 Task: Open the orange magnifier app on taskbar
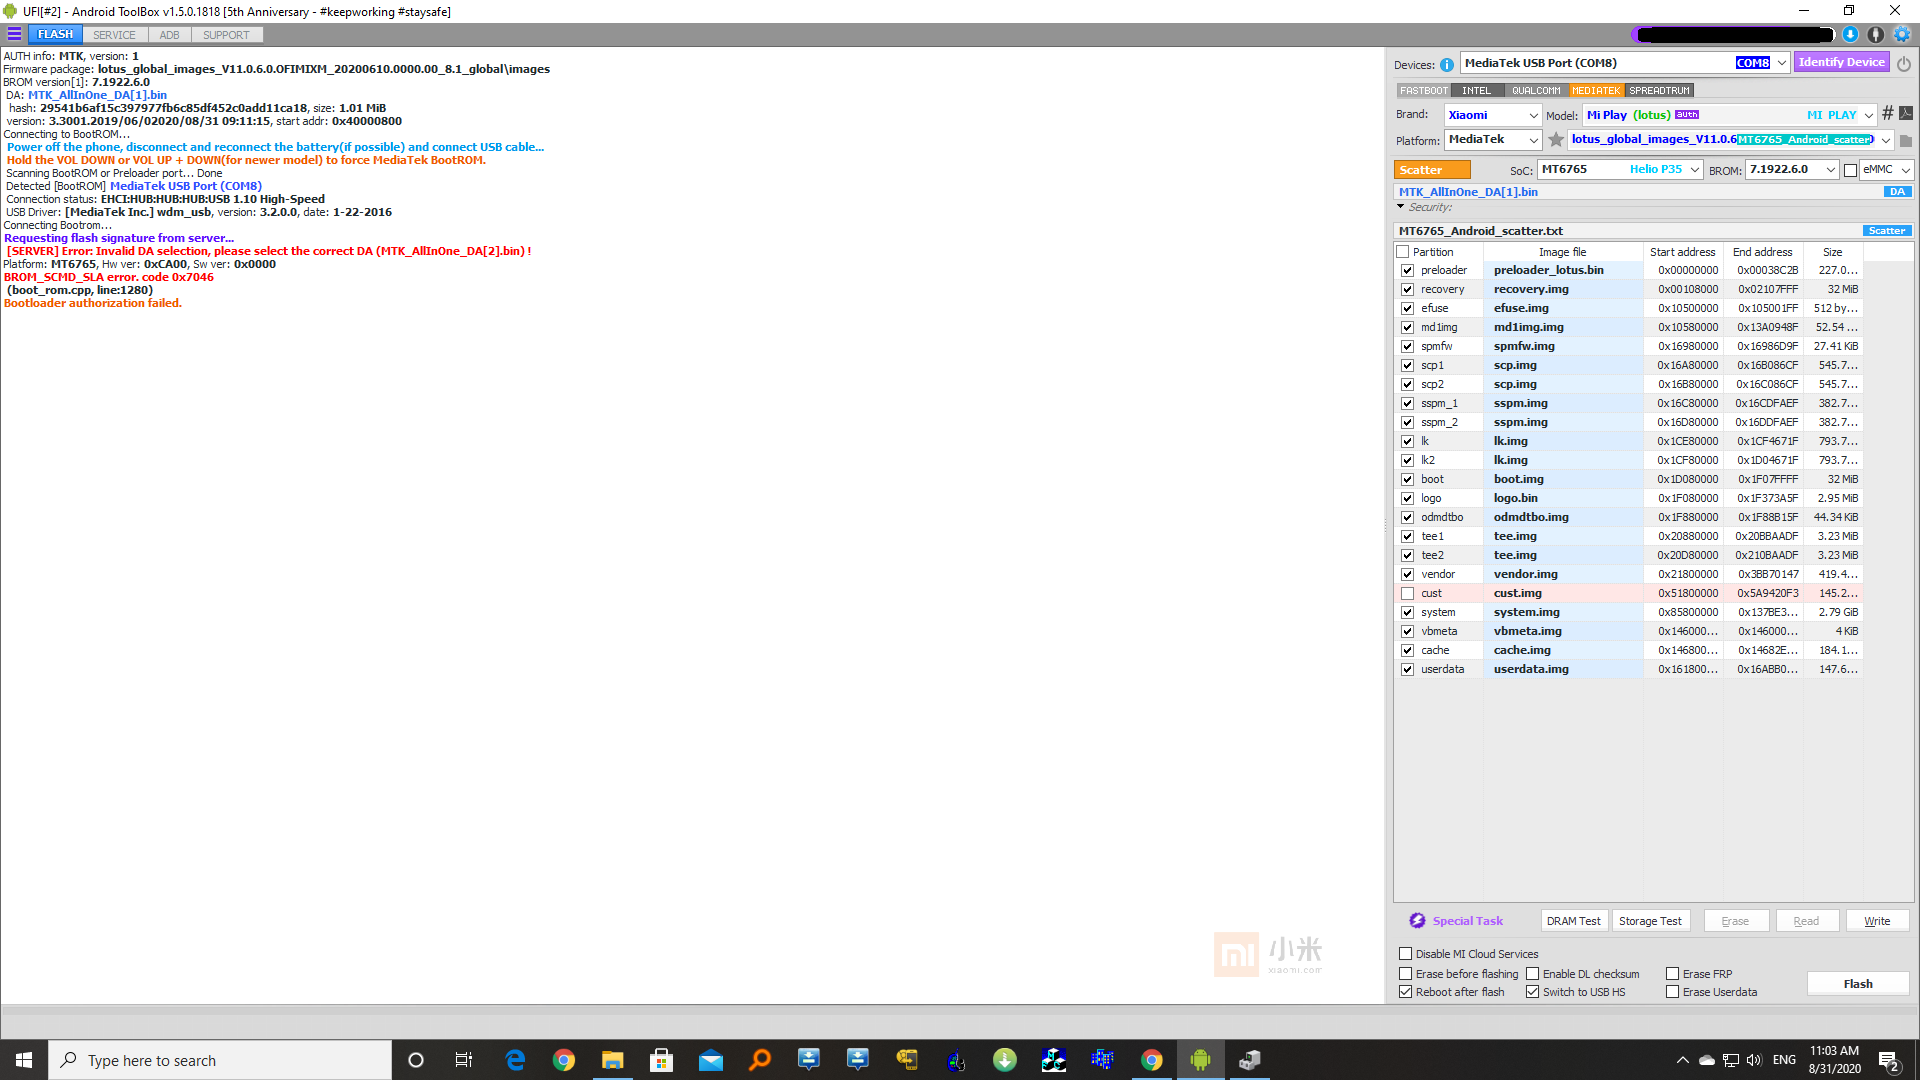[759, 1060]
